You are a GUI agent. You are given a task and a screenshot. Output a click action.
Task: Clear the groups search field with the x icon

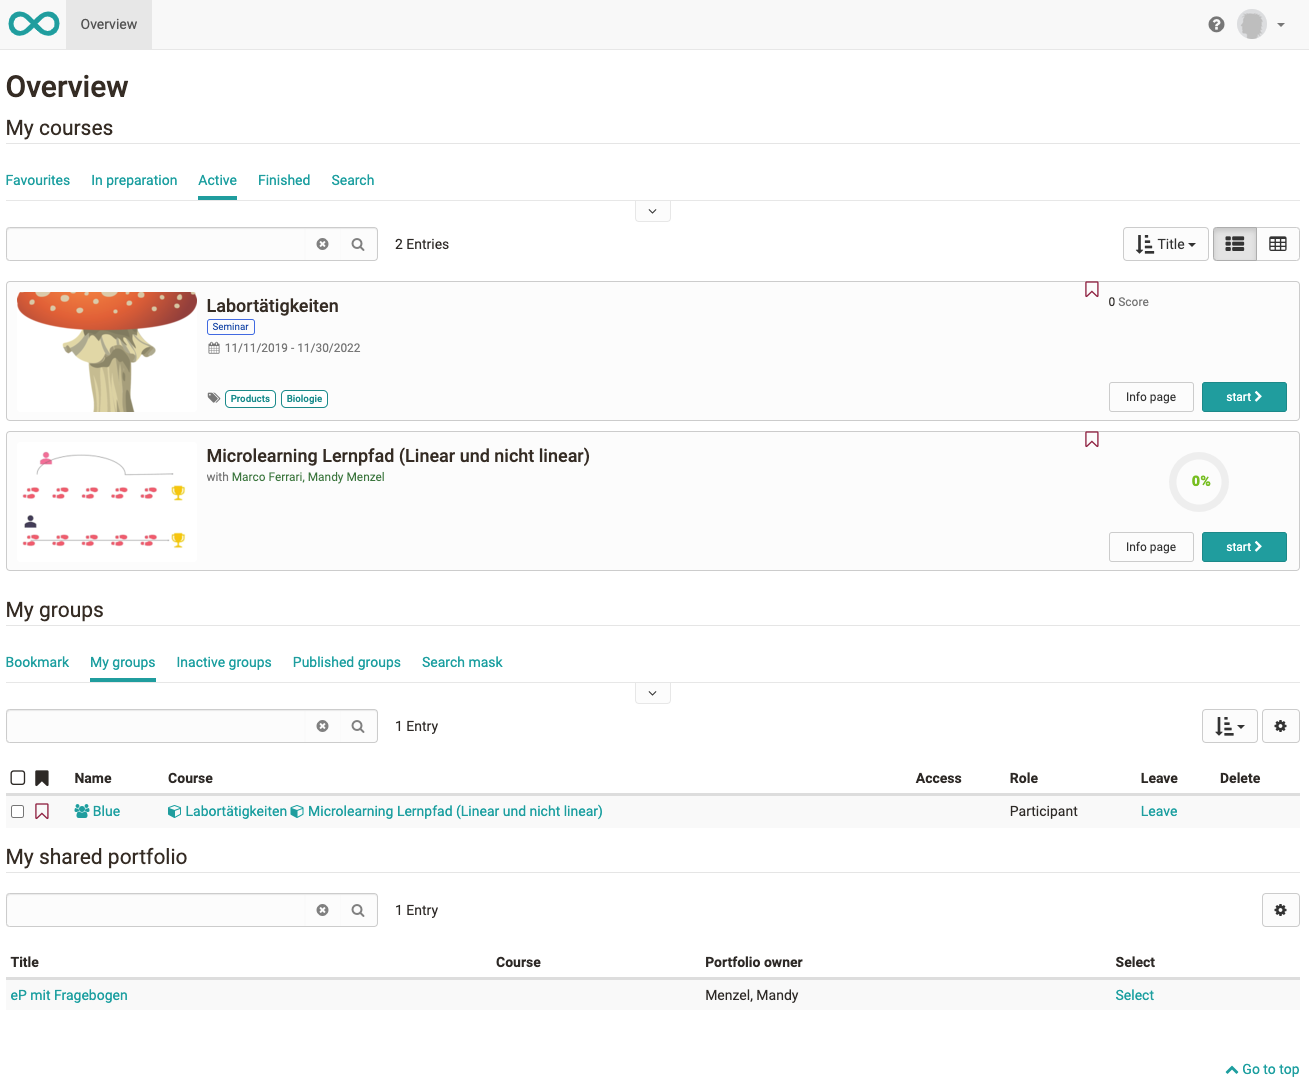(x=322, y=726)
